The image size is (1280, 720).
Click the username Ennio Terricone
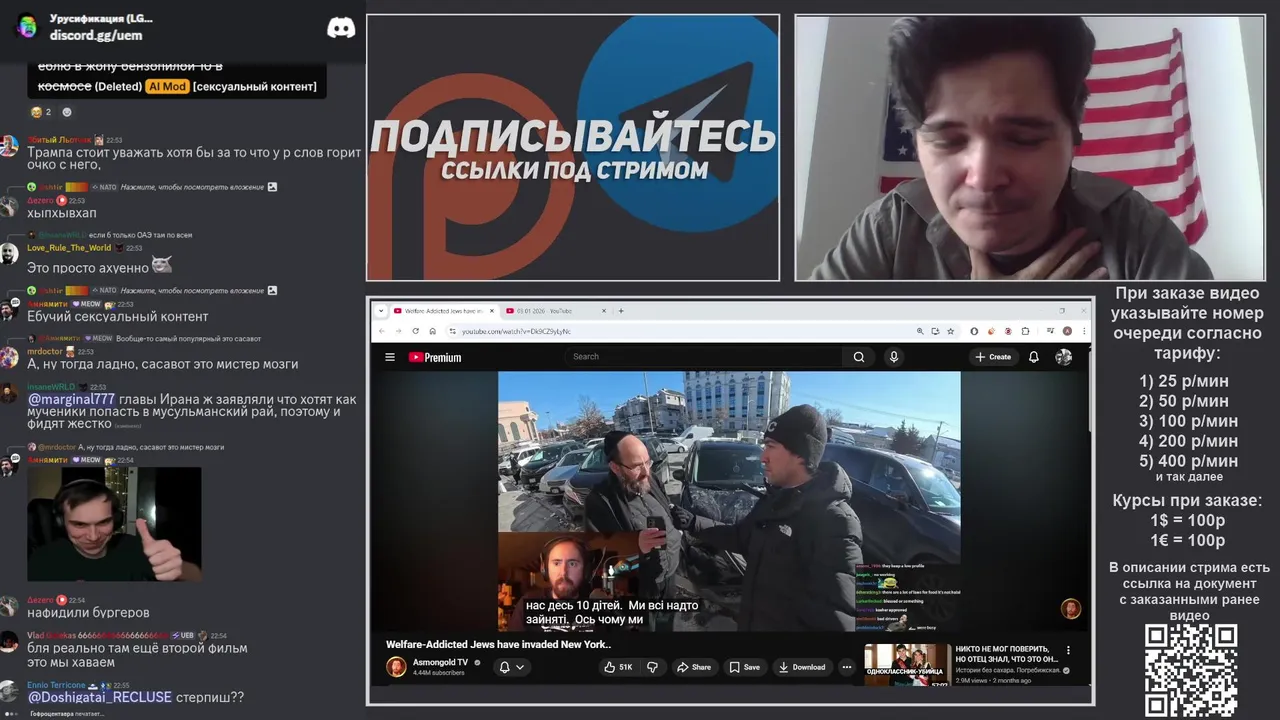point(56,685)
